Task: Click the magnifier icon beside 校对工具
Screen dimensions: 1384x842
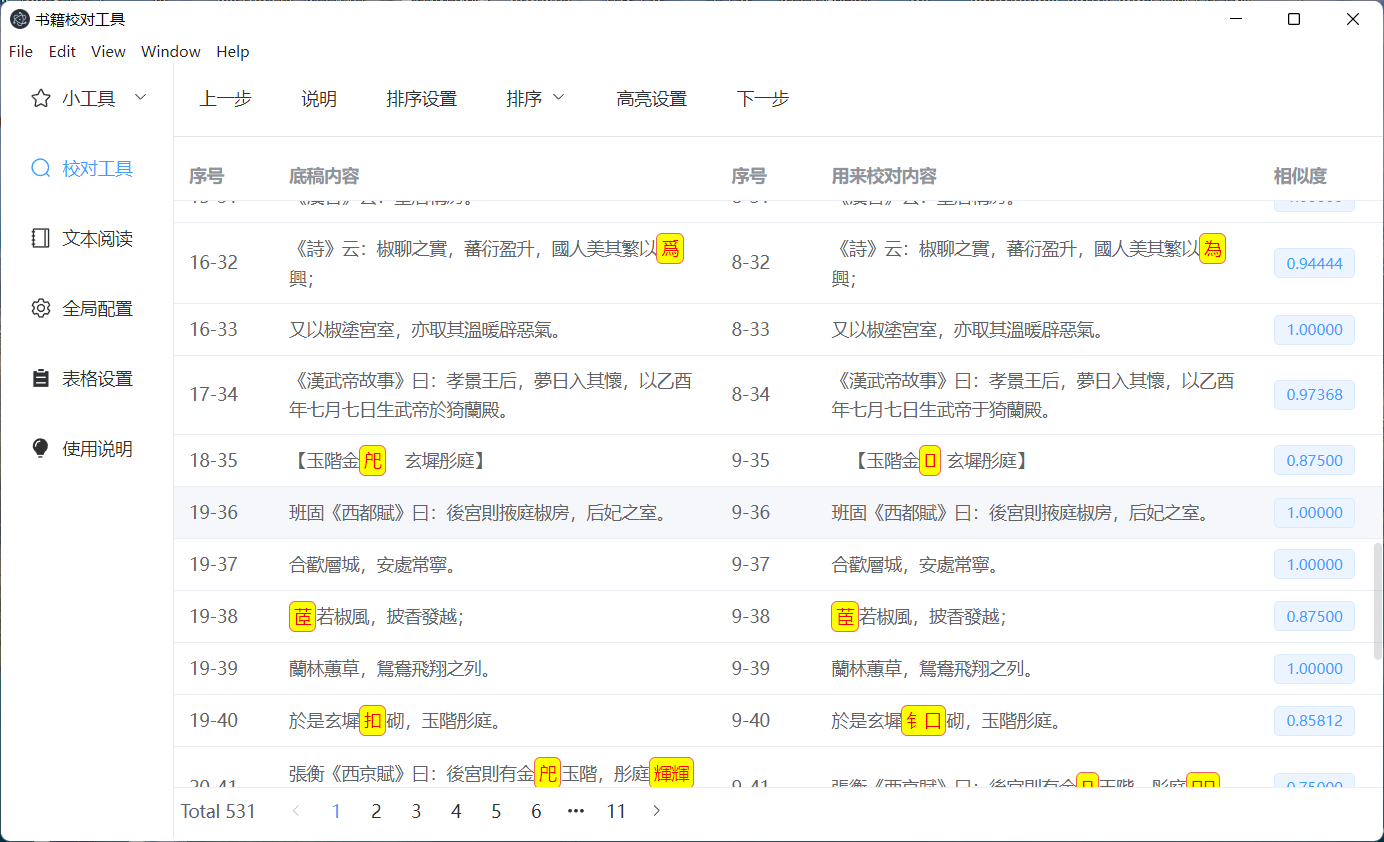Action: point(41,168)
